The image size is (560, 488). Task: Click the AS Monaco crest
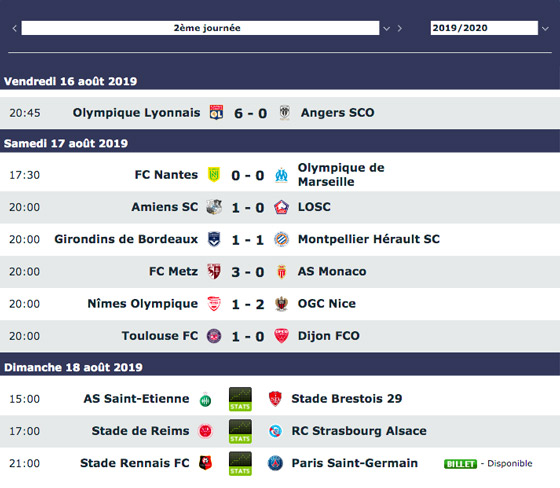point(281,272)
